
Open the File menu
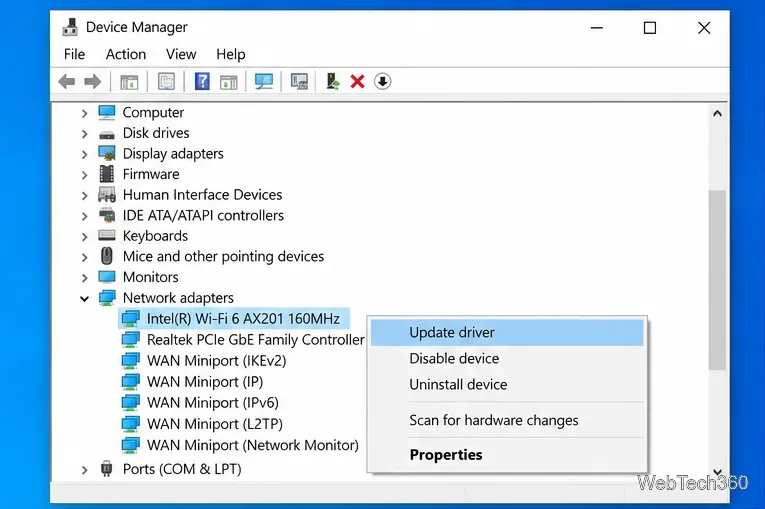(x=74, y=54)
